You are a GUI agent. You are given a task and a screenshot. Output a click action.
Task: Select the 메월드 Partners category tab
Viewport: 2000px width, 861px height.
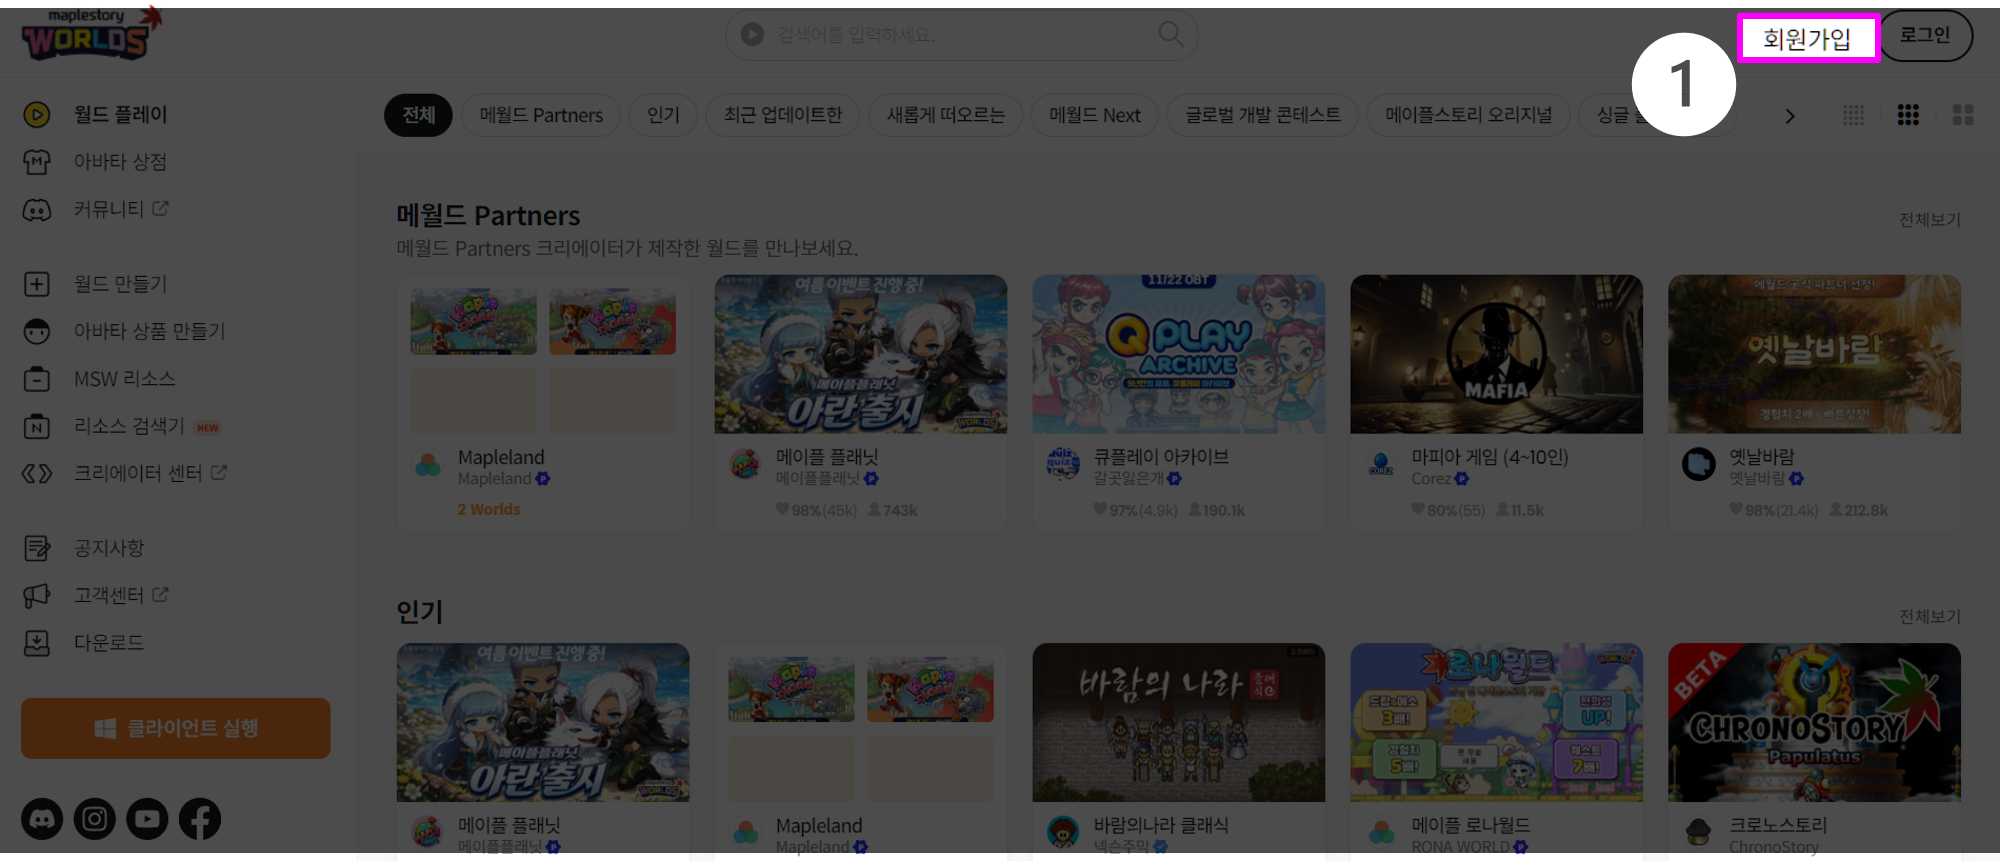click(541, 115)
